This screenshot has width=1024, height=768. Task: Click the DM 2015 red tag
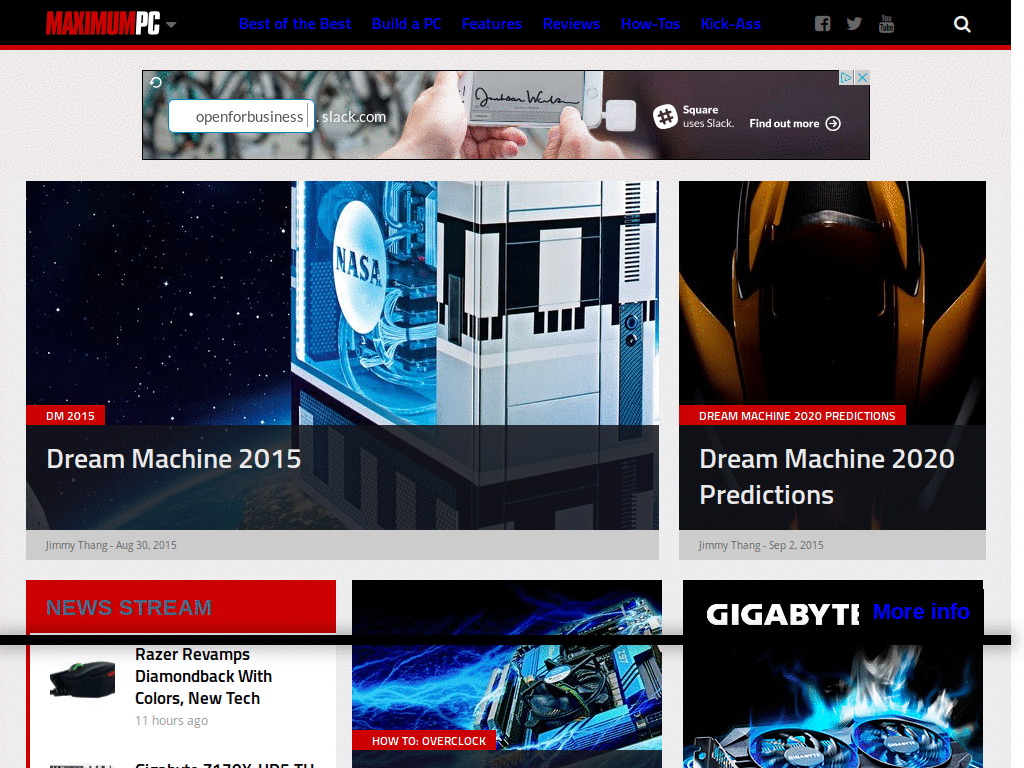65,415
